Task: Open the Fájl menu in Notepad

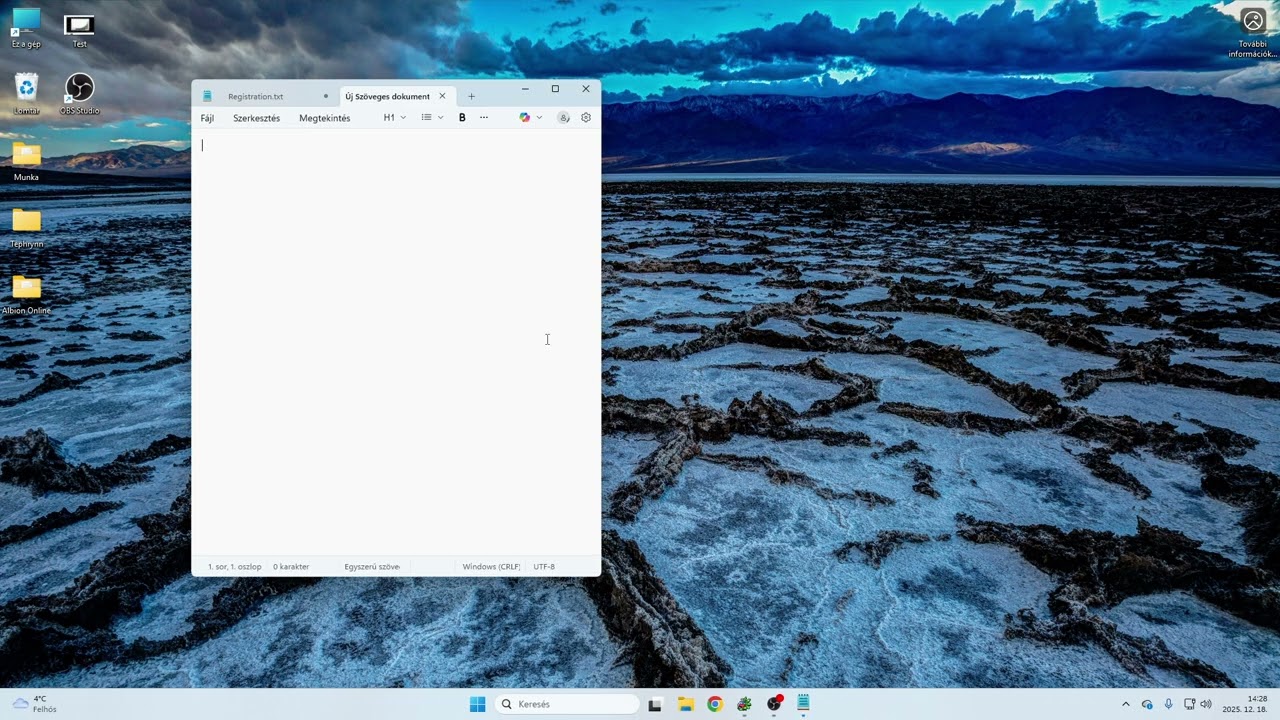Action: (207, 118)
